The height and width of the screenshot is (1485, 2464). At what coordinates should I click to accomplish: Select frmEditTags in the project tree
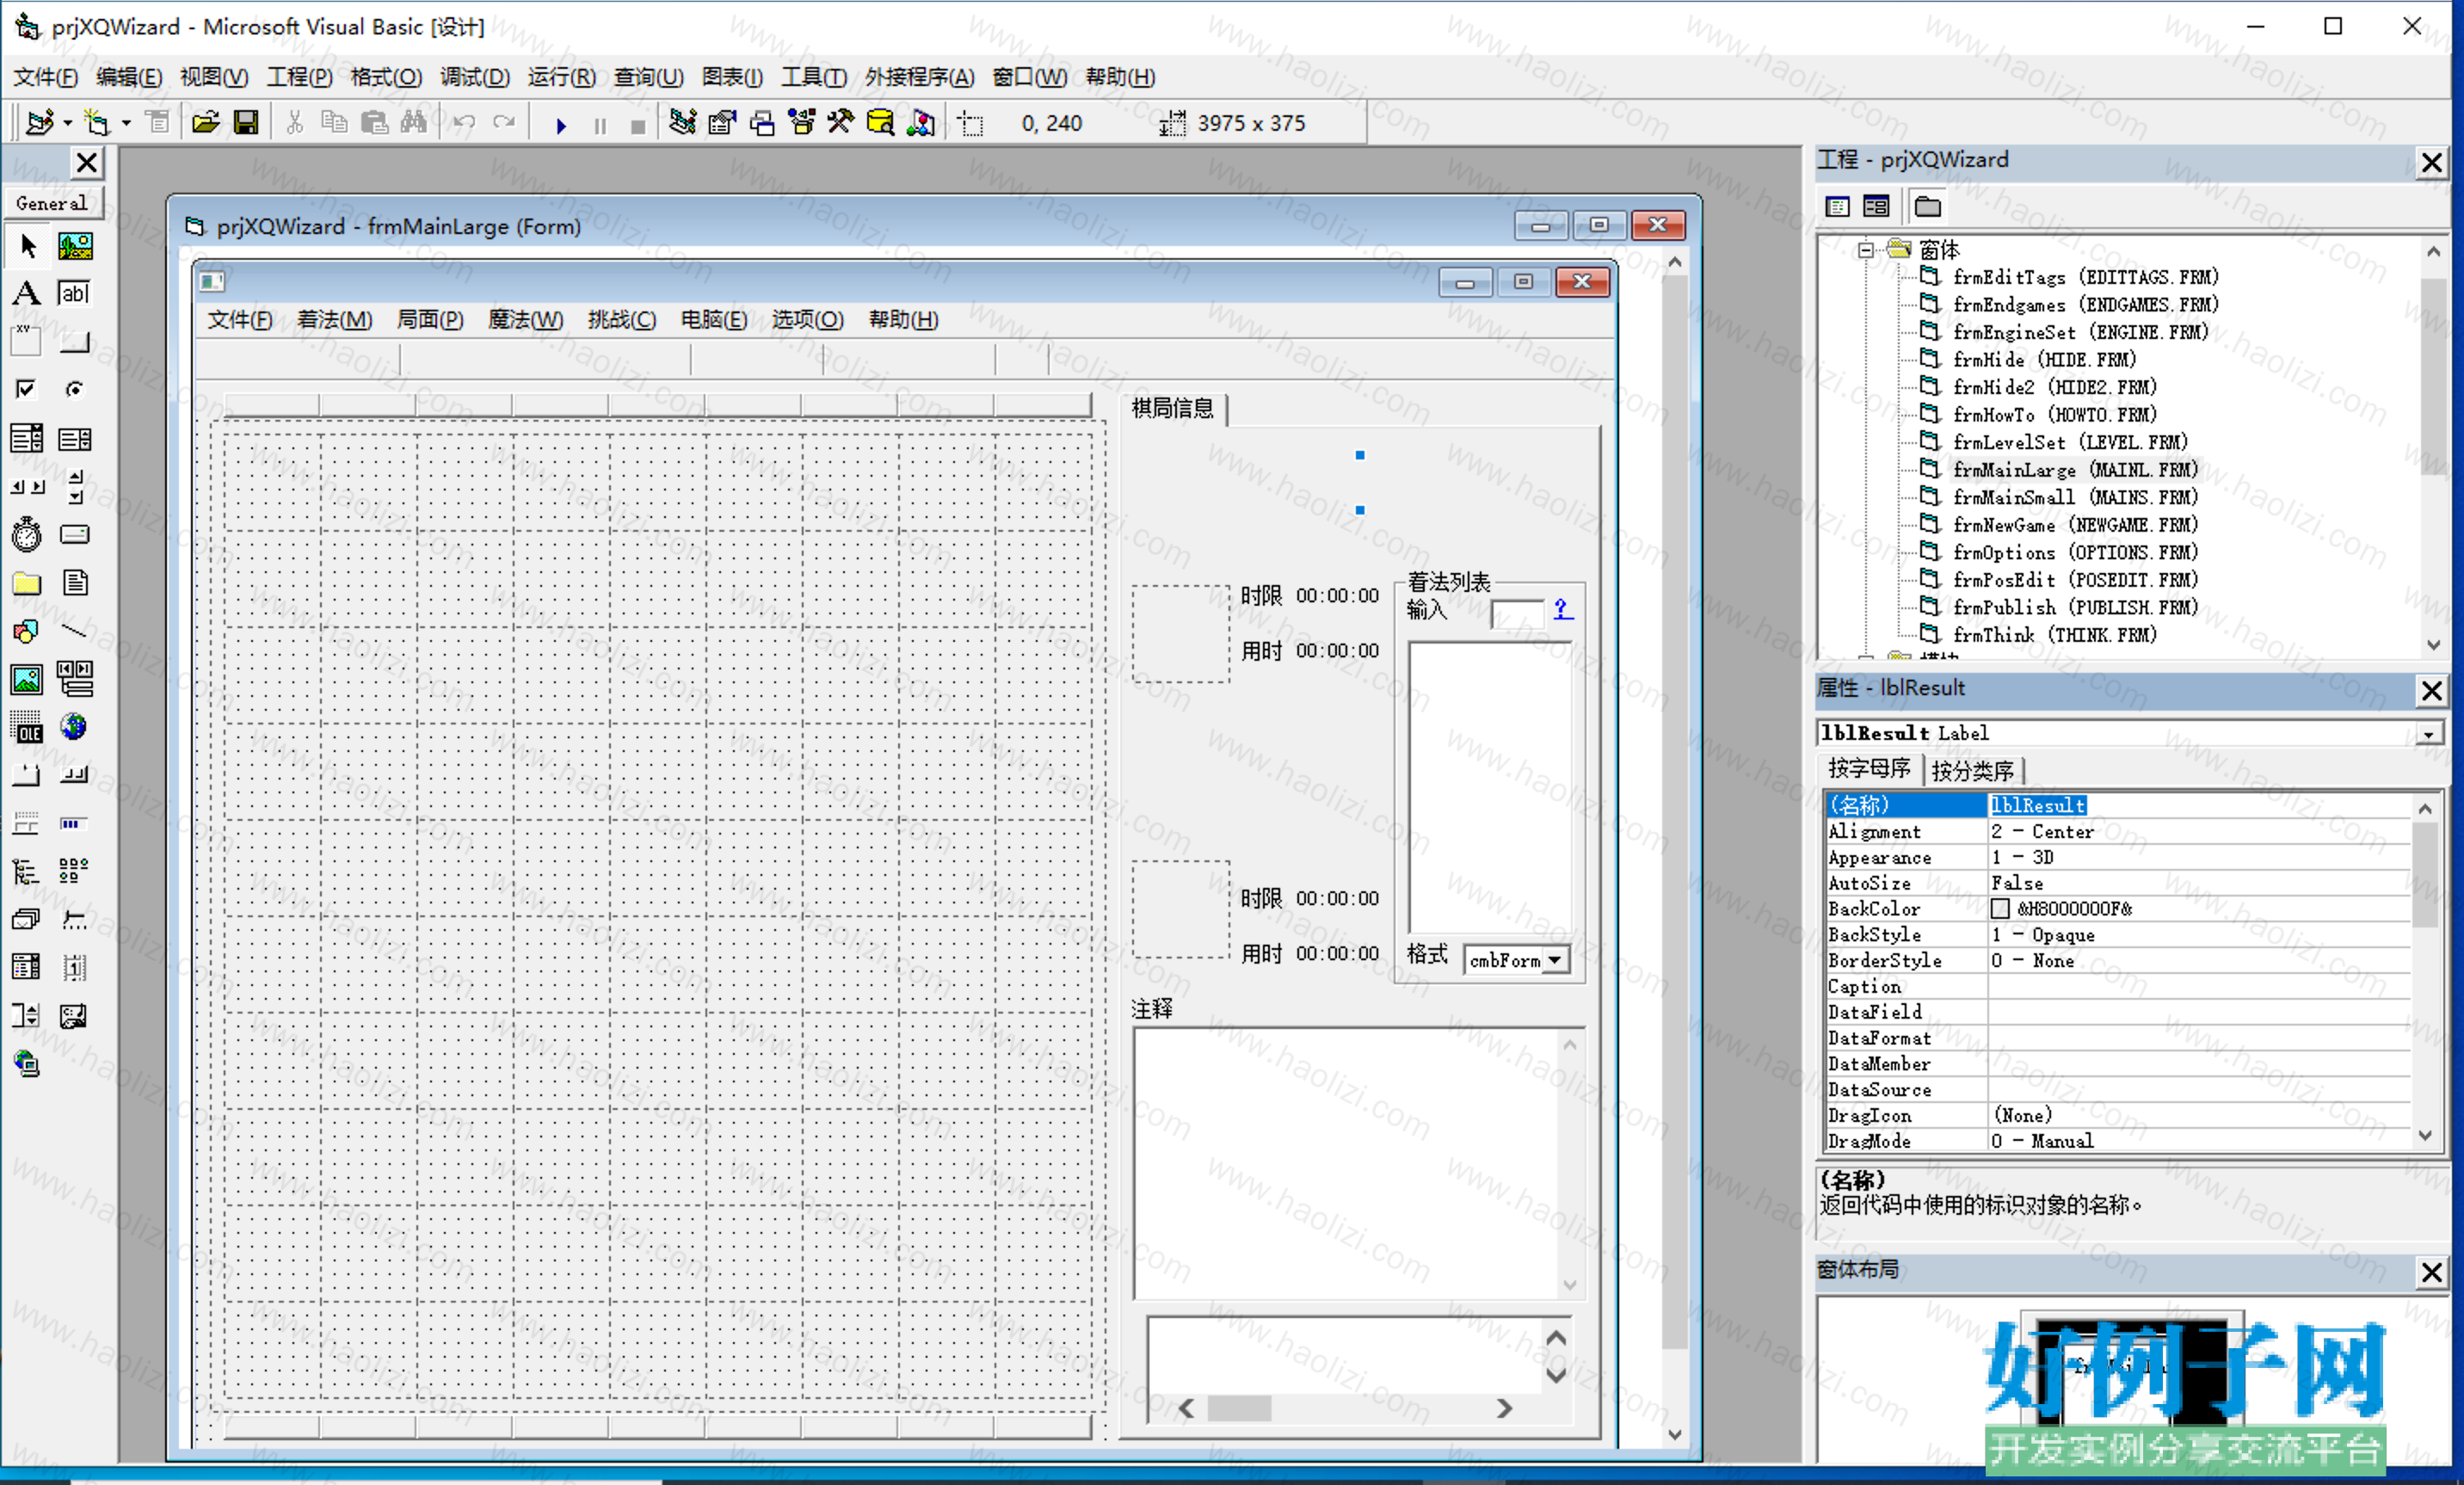click(x=2086, y=277)
